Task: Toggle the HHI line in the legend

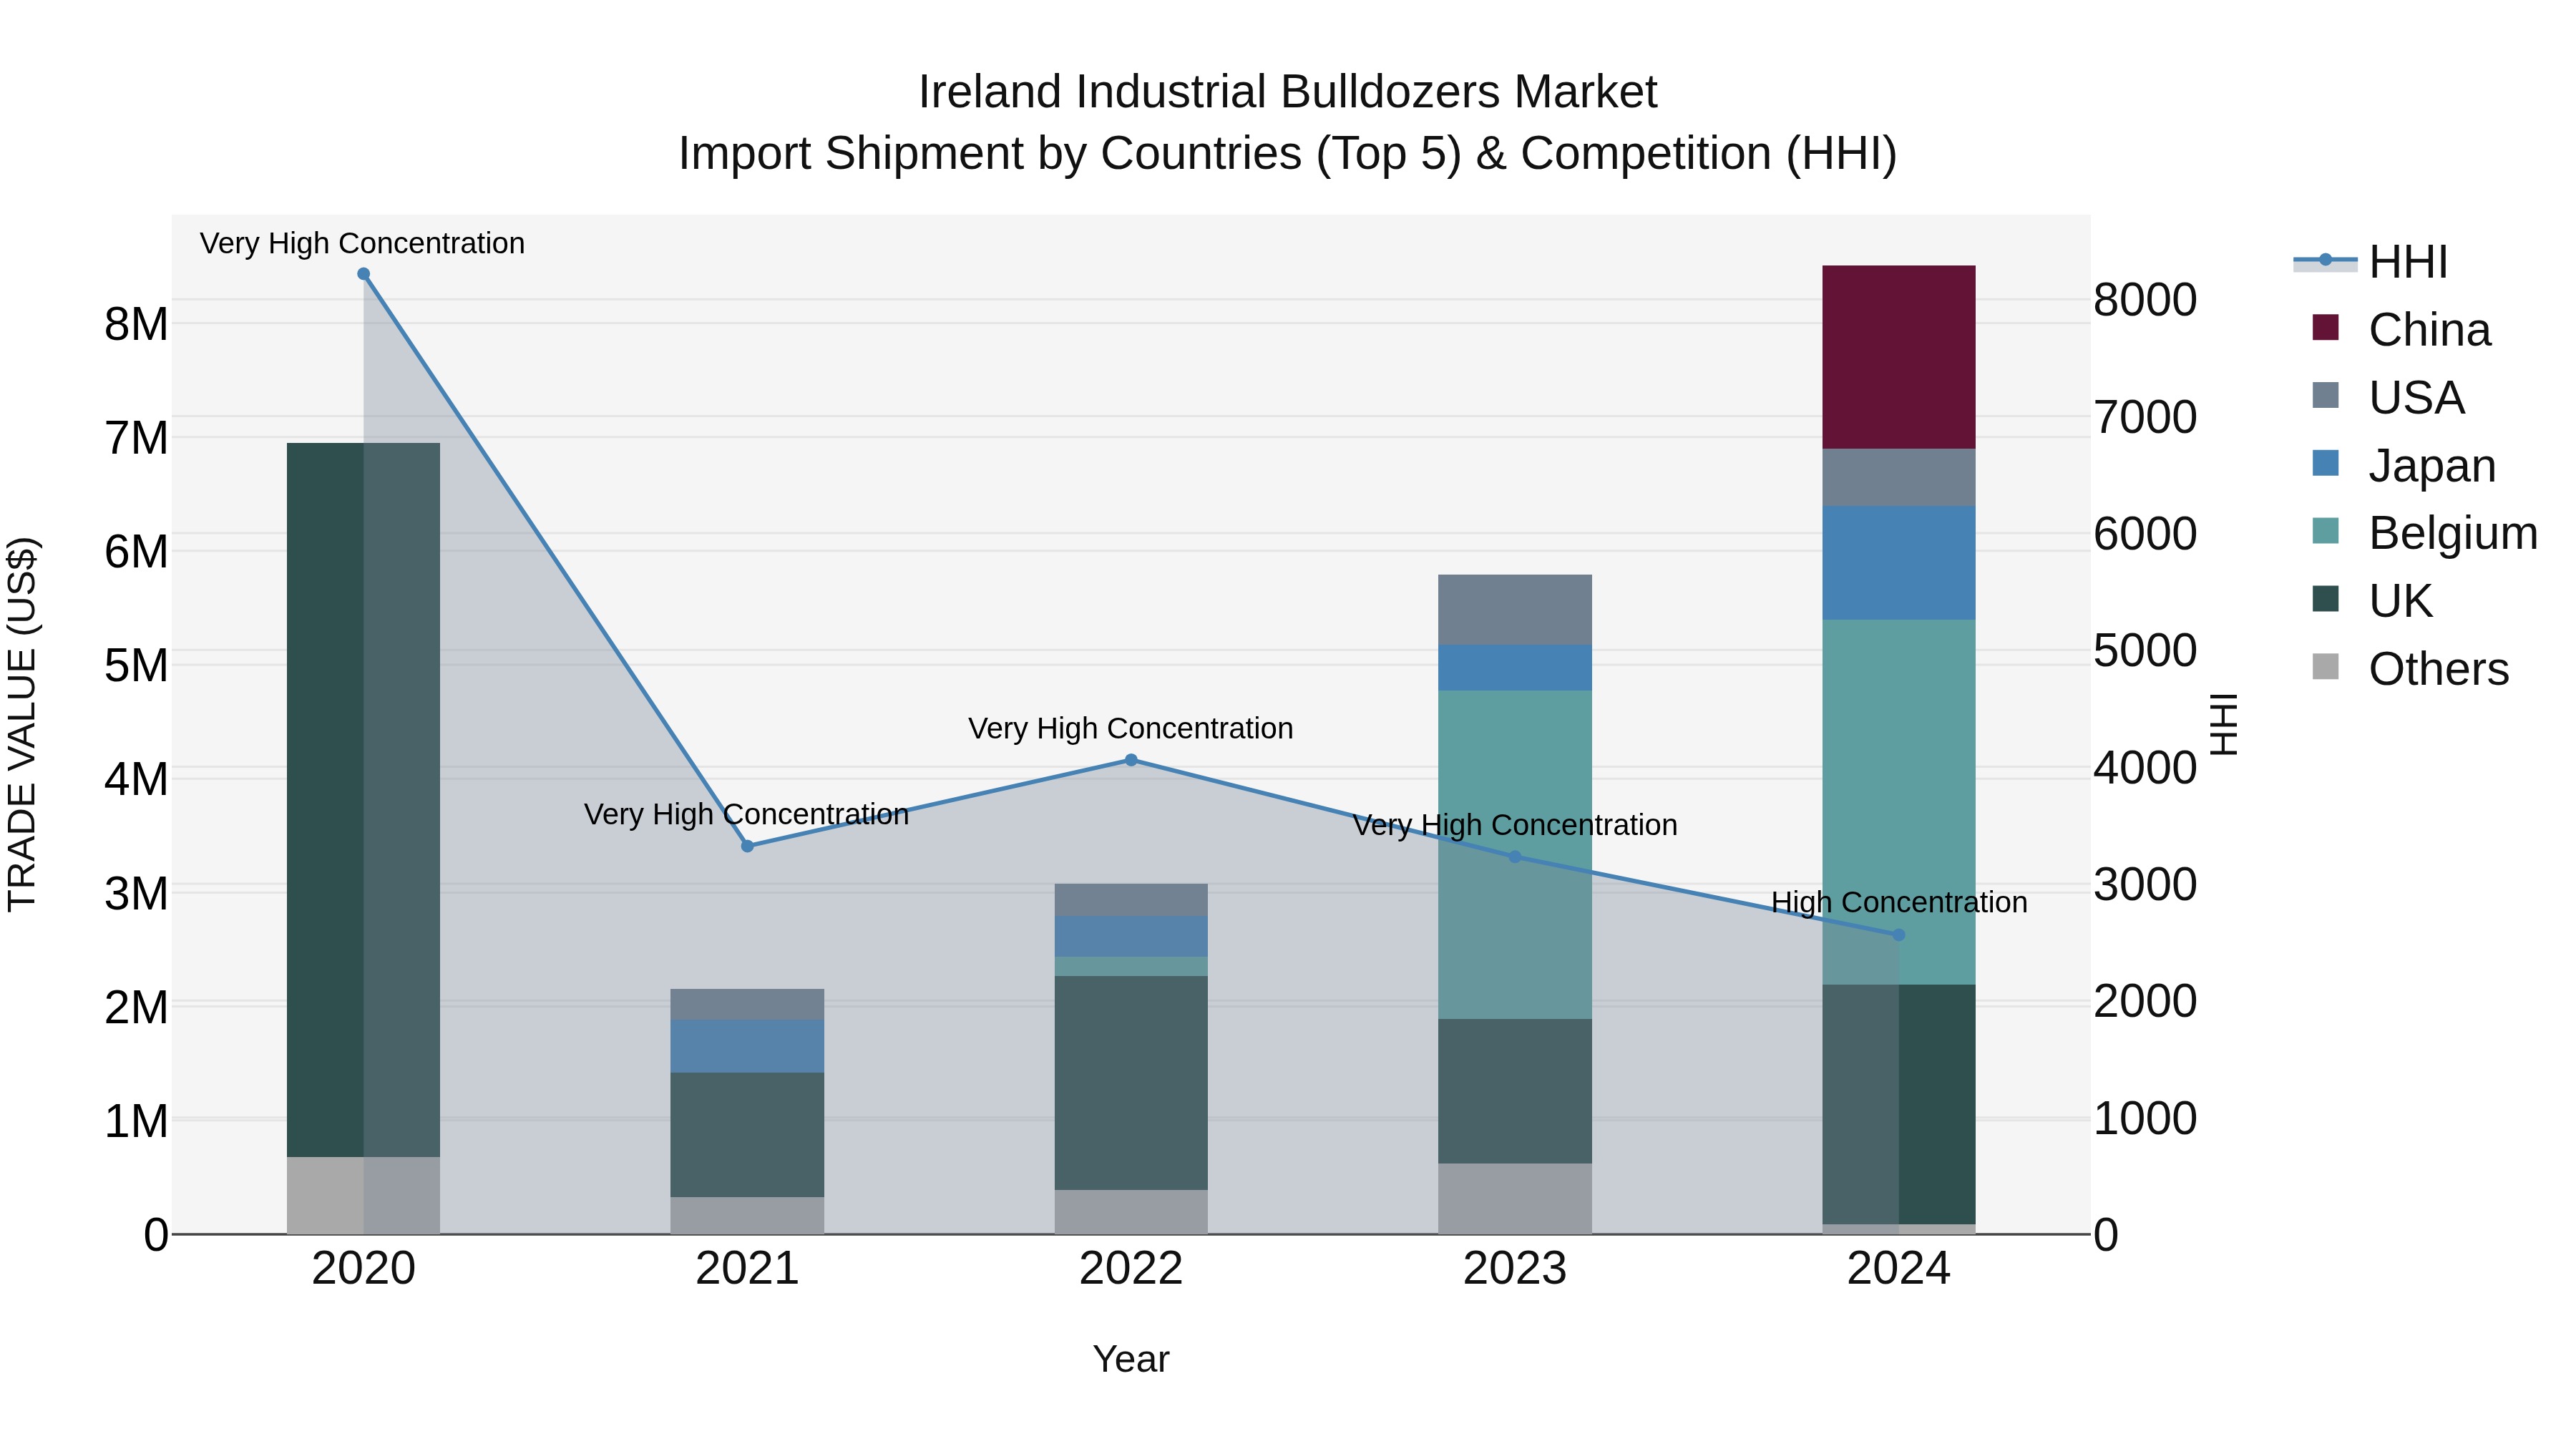Action: pyautogui.click(x=2370, y=262)
